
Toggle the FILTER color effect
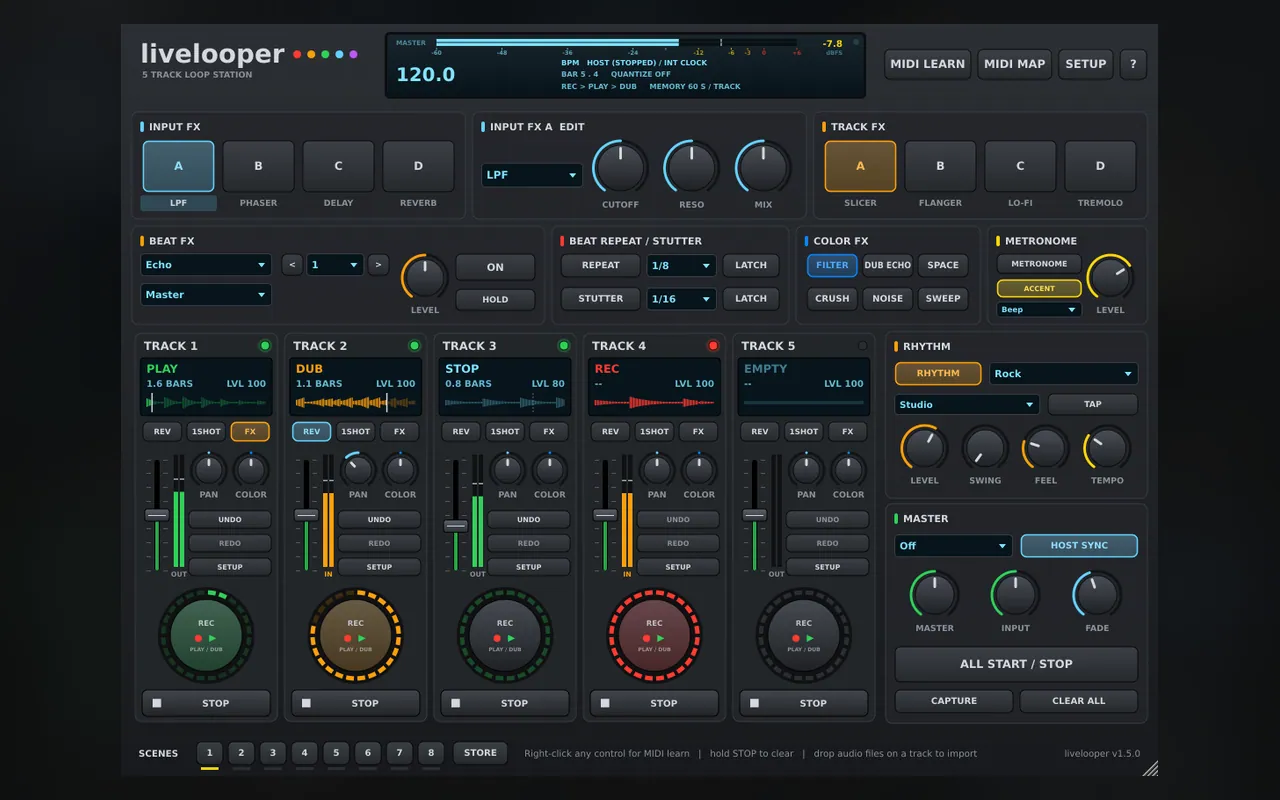click(x=832, y=265)
